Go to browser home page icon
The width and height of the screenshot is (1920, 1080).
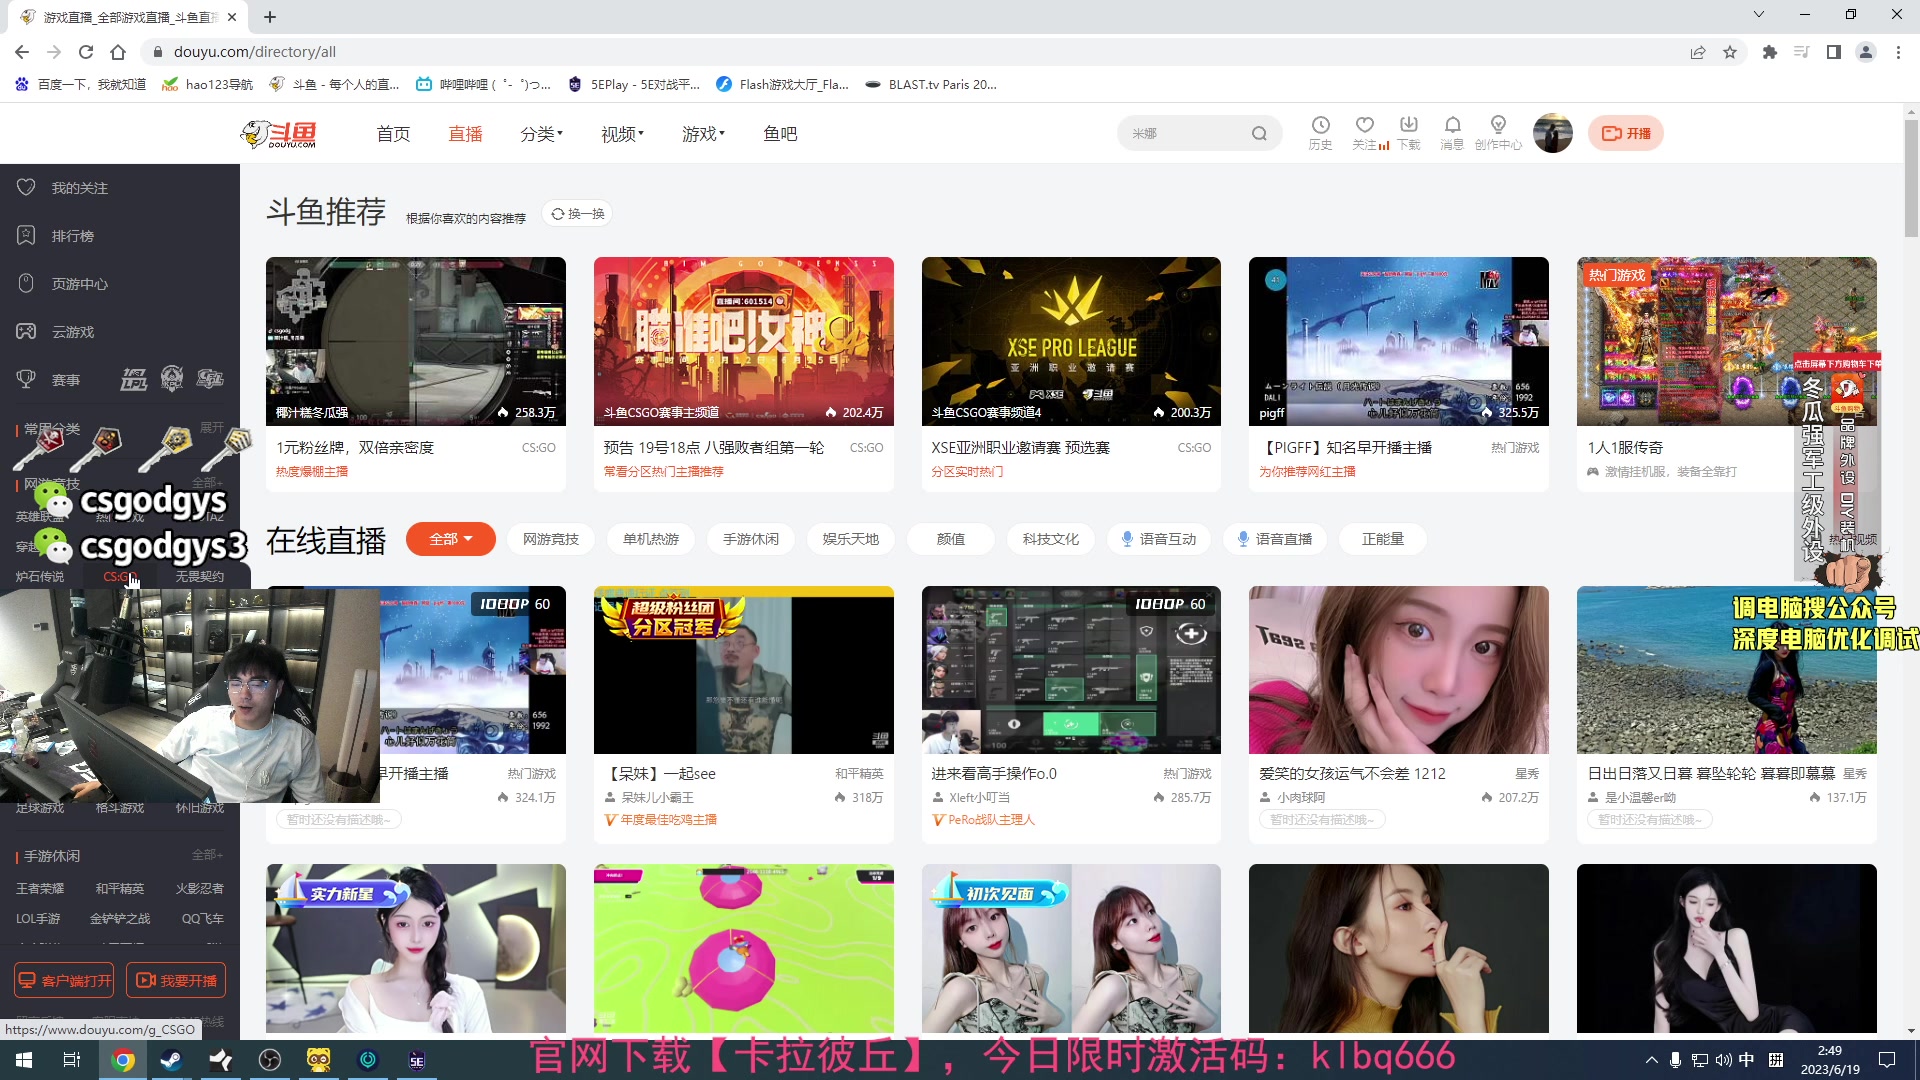click(118, 52)
